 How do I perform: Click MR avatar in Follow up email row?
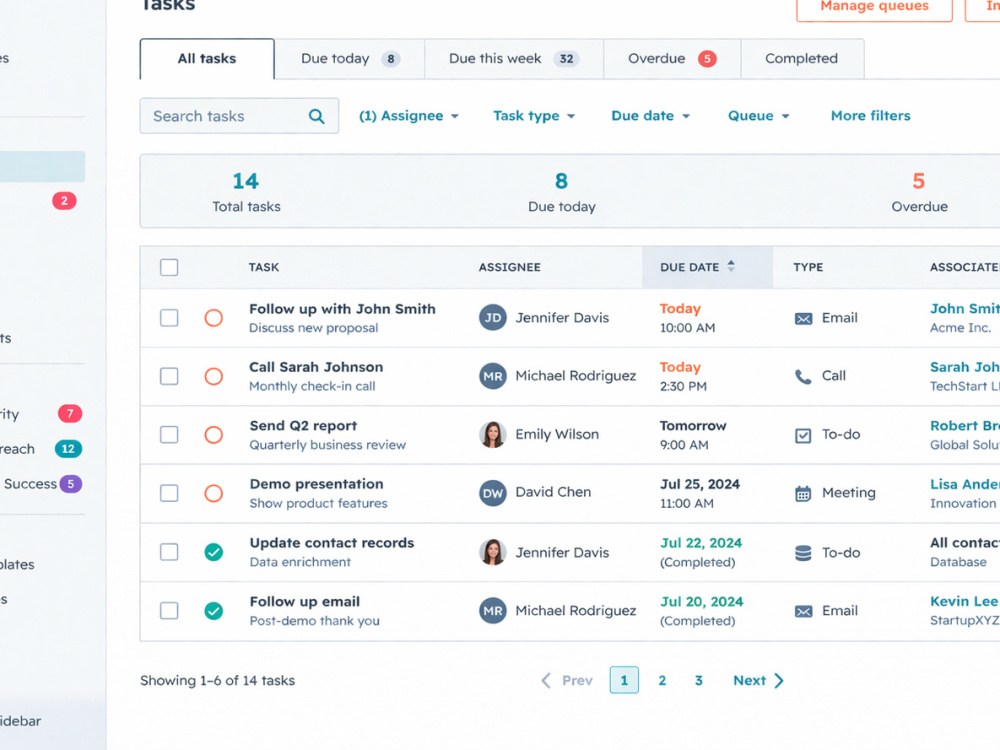tap(492, 611)
